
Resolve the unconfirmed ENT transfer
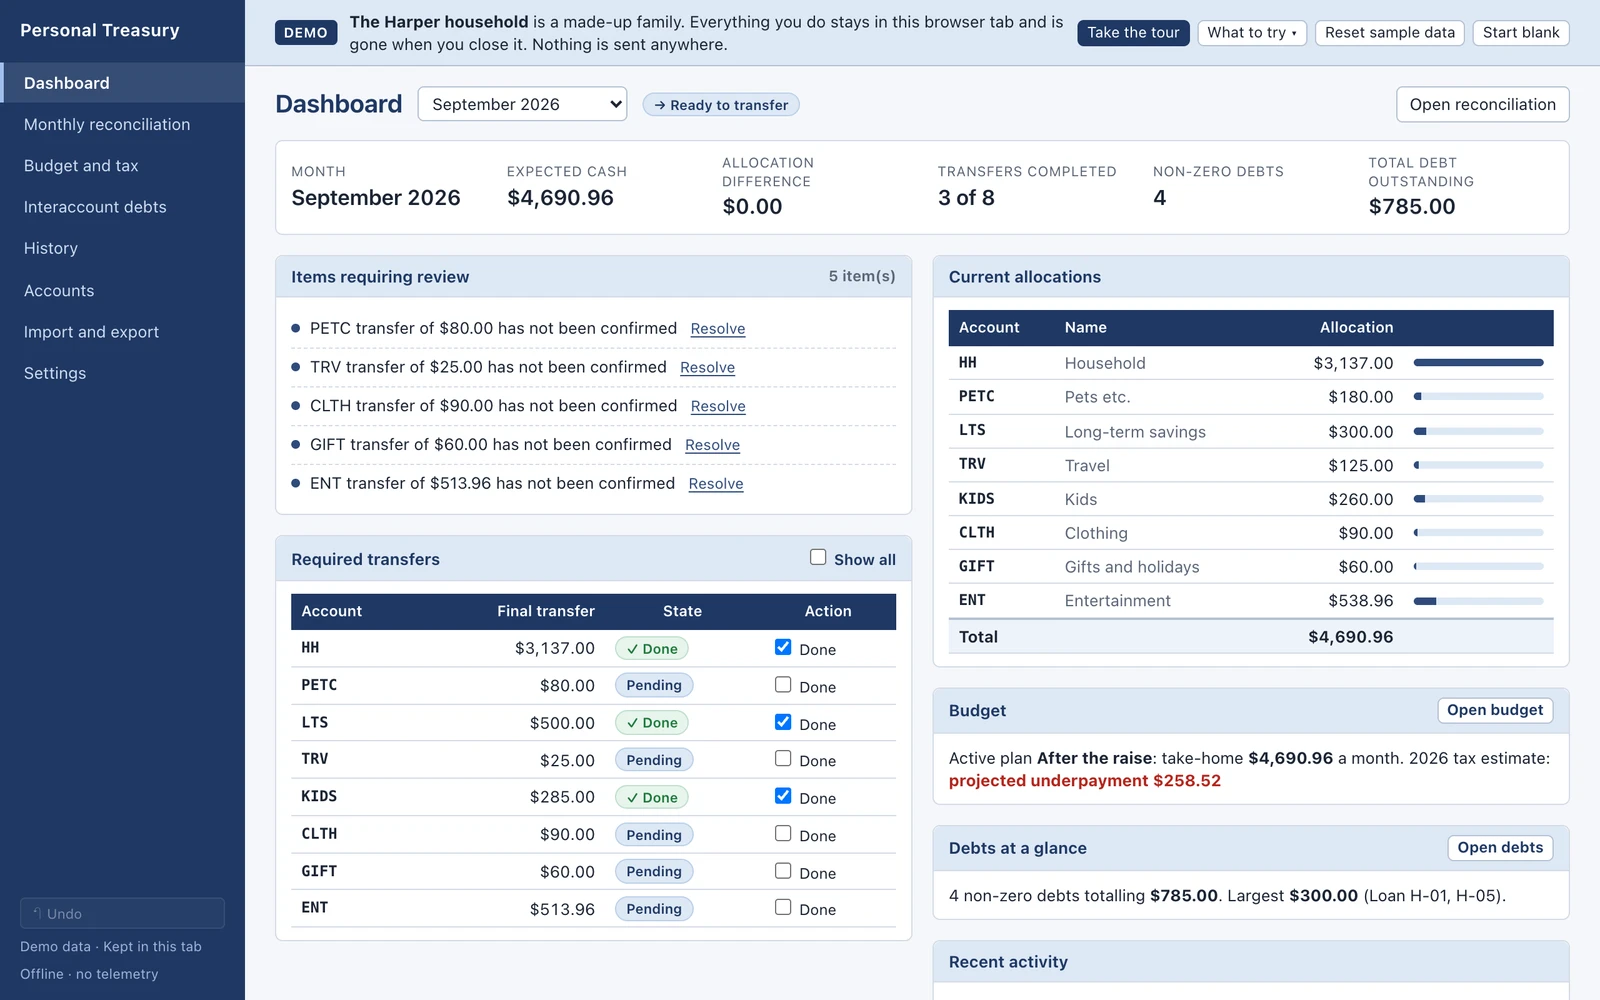(716, 484)
